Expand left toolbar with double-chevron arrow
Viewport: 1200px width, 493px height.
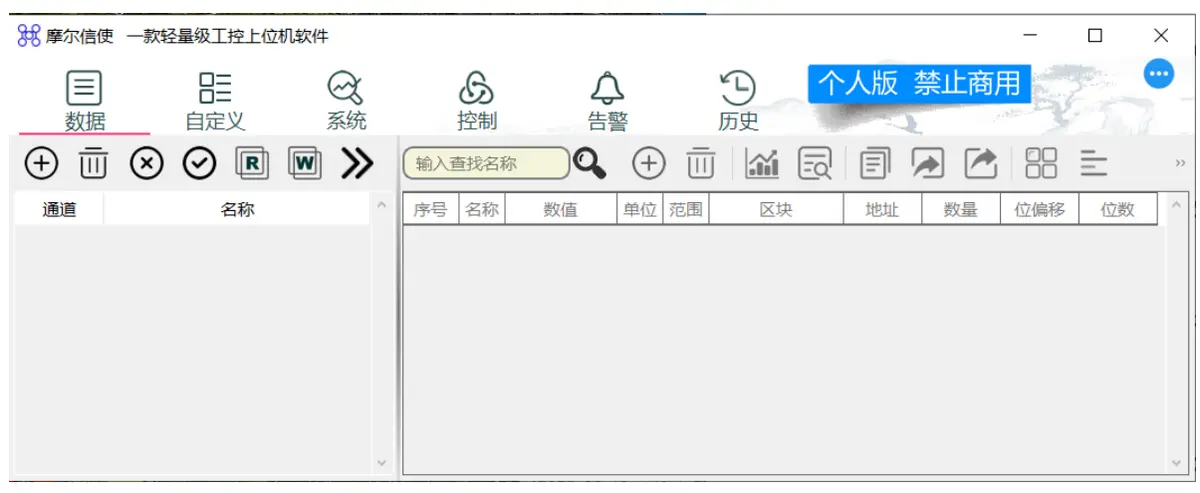click(x=357, y=163)
